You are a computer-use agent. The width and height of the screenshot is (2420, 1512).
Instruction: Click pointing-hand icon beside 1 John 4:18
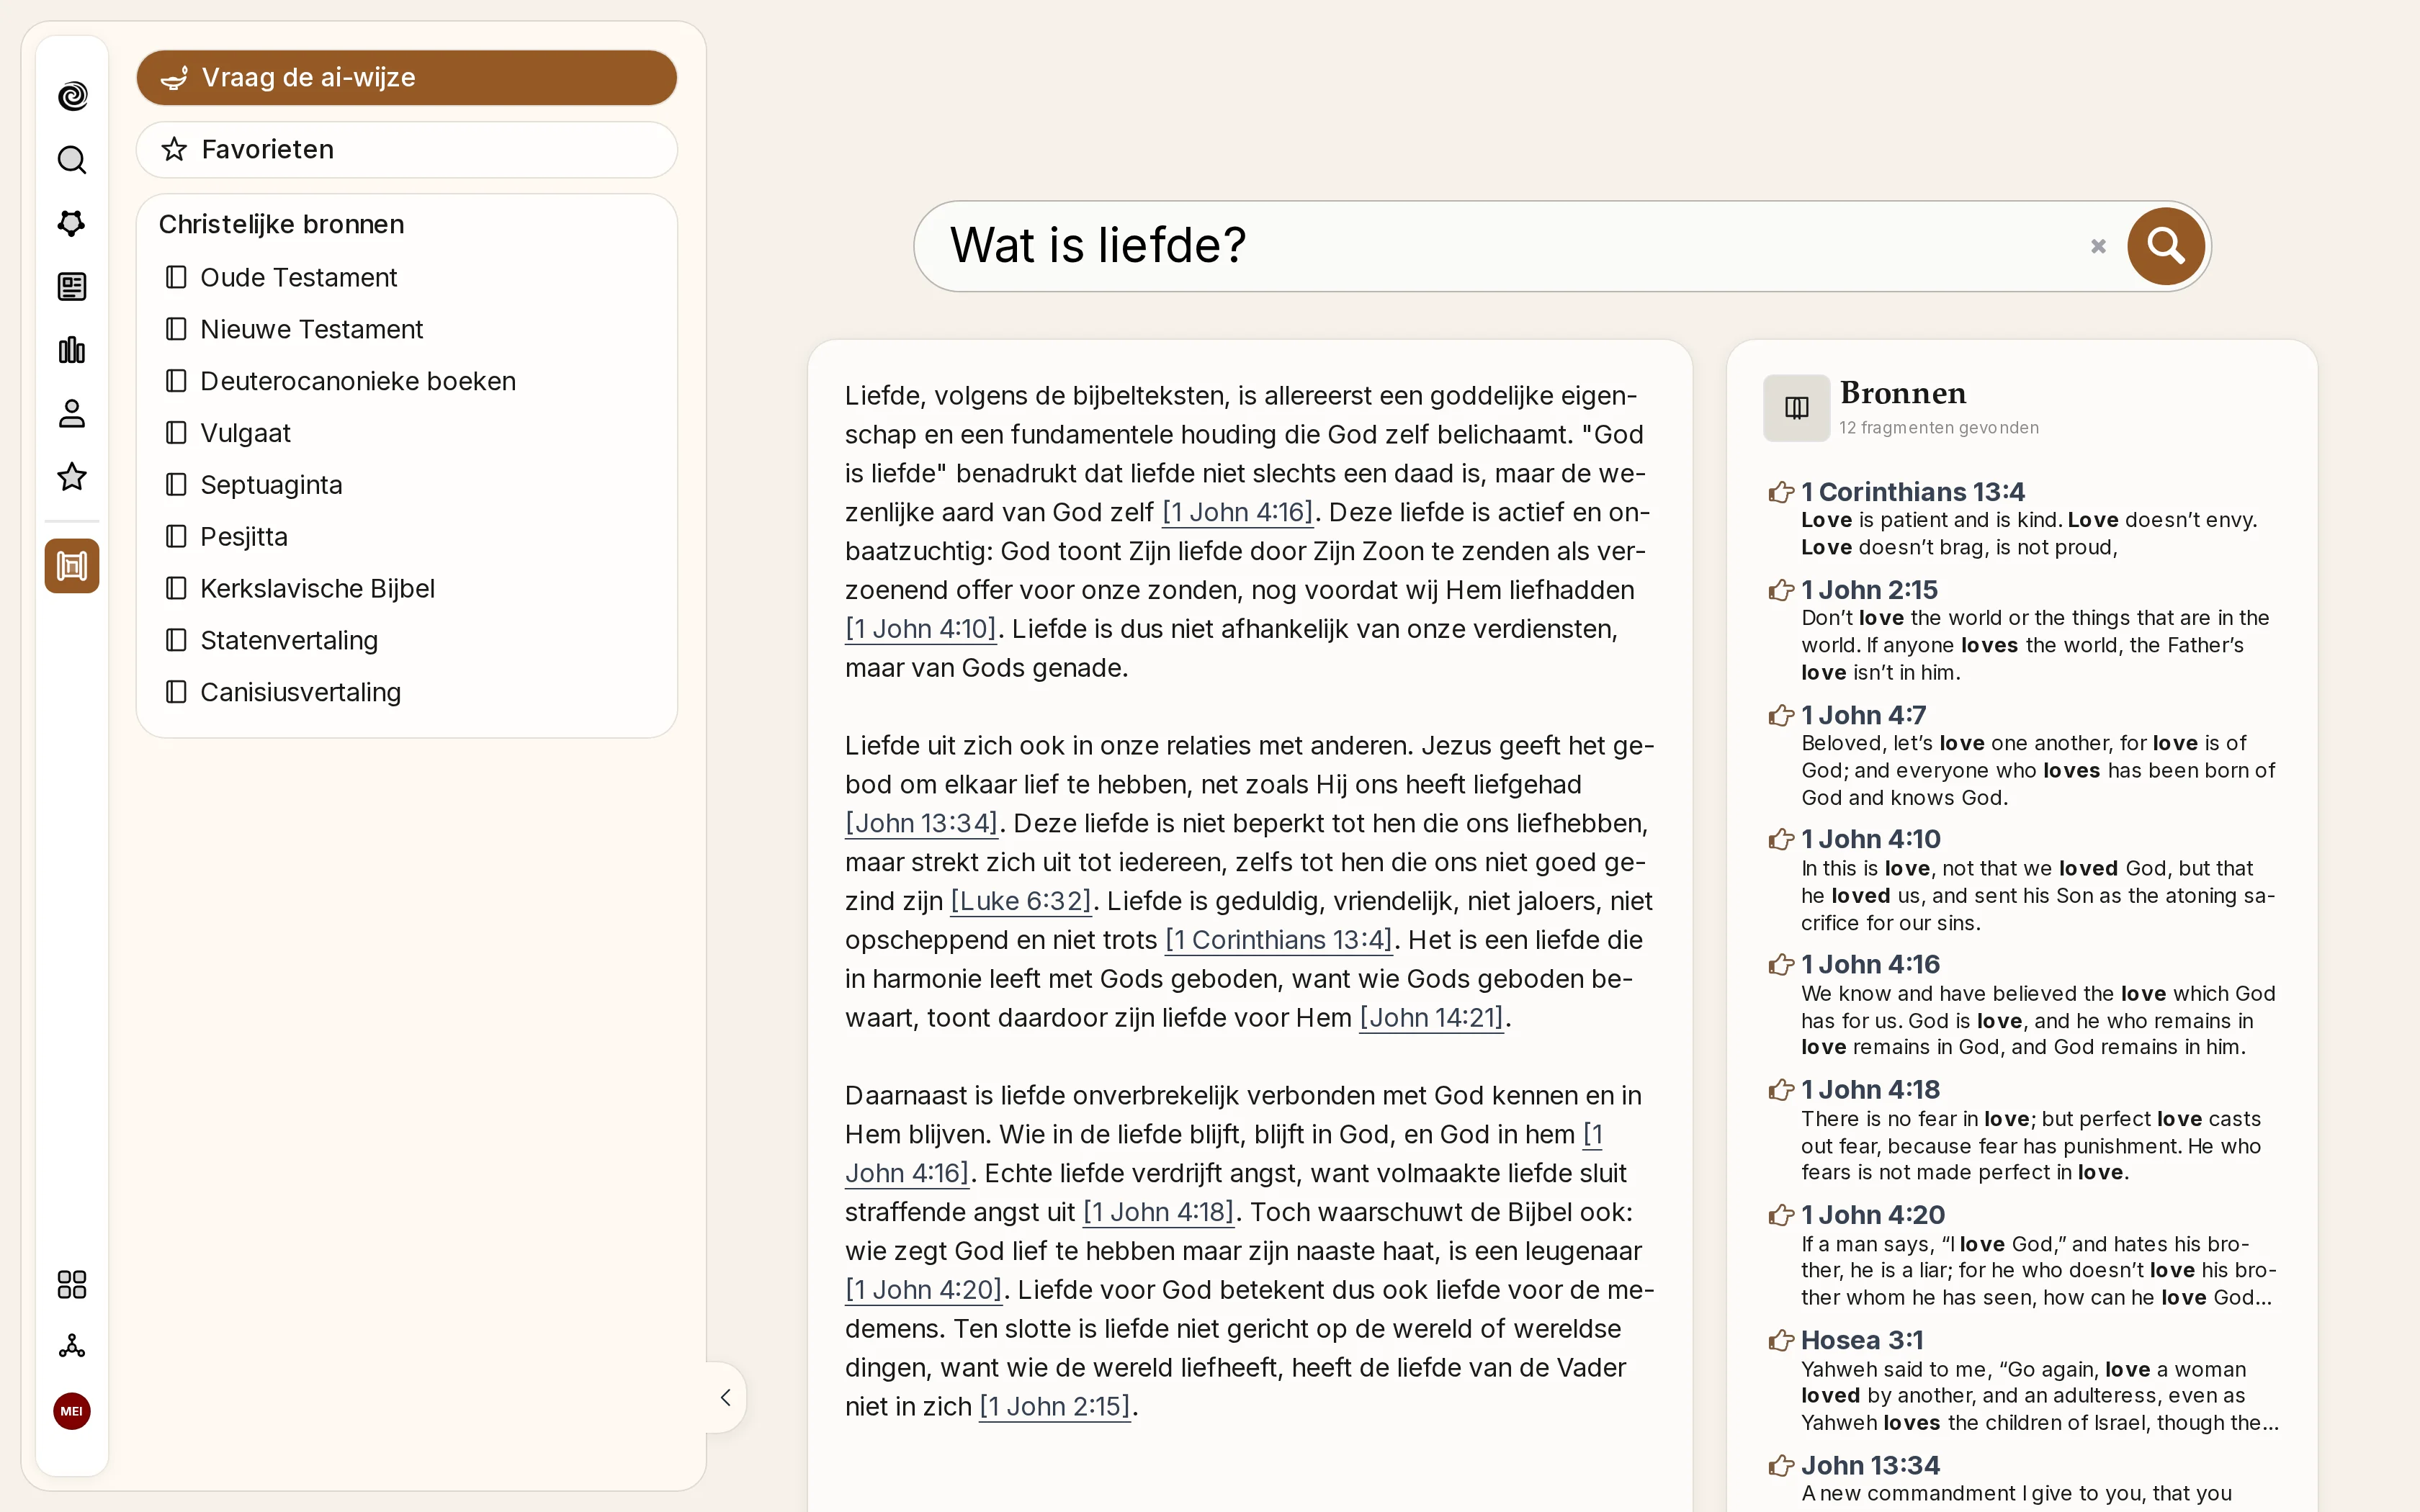tap(1781, 1089)
